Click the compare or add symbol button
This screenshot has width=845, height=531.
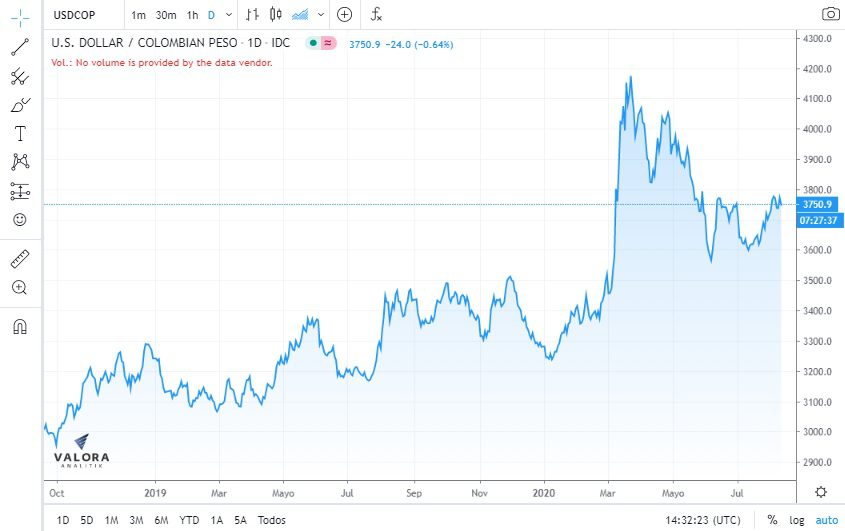(344, 15)
